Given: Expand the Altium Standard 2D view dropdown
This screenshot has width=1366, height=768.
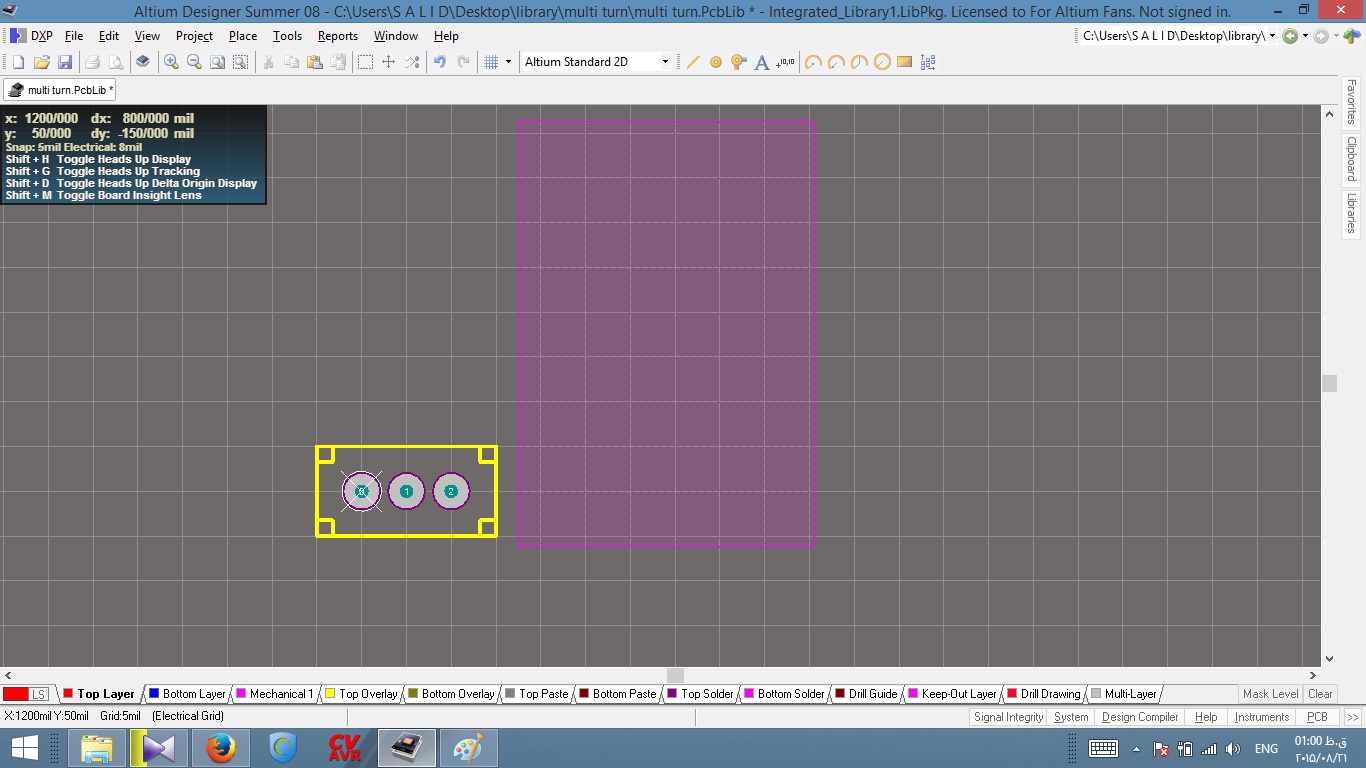Looking at the screenshot, I should click(x=665, y=62).
